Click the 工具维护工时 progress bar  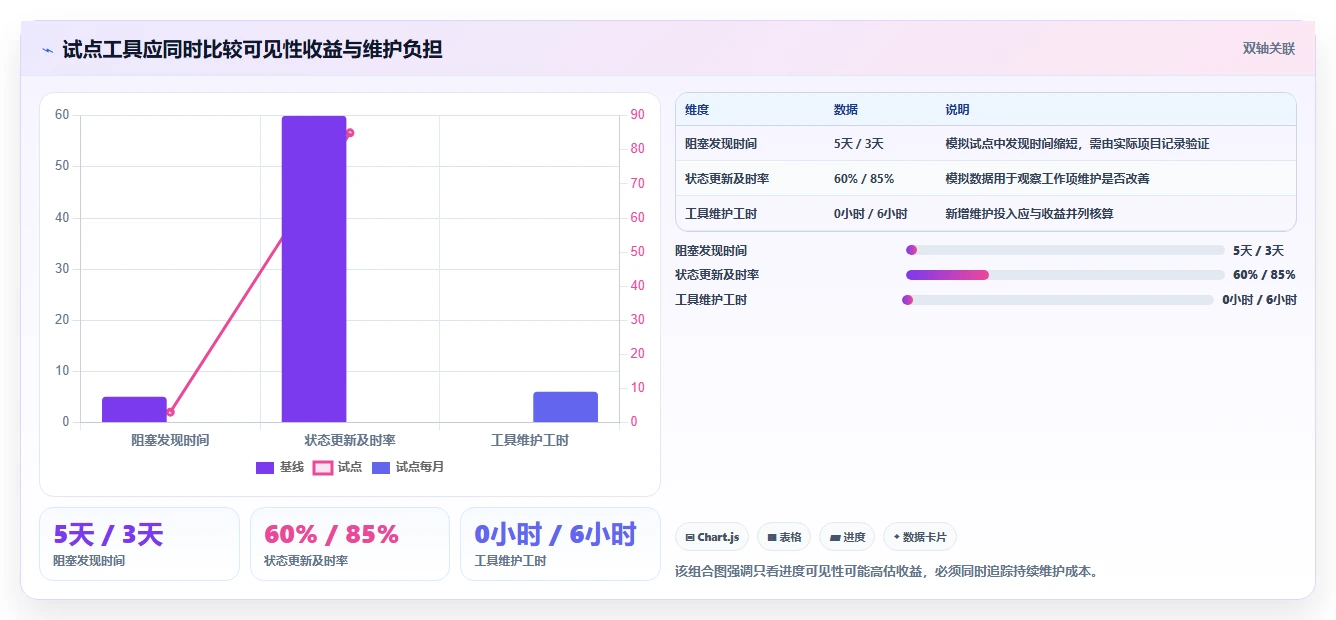coord(1058,300)
